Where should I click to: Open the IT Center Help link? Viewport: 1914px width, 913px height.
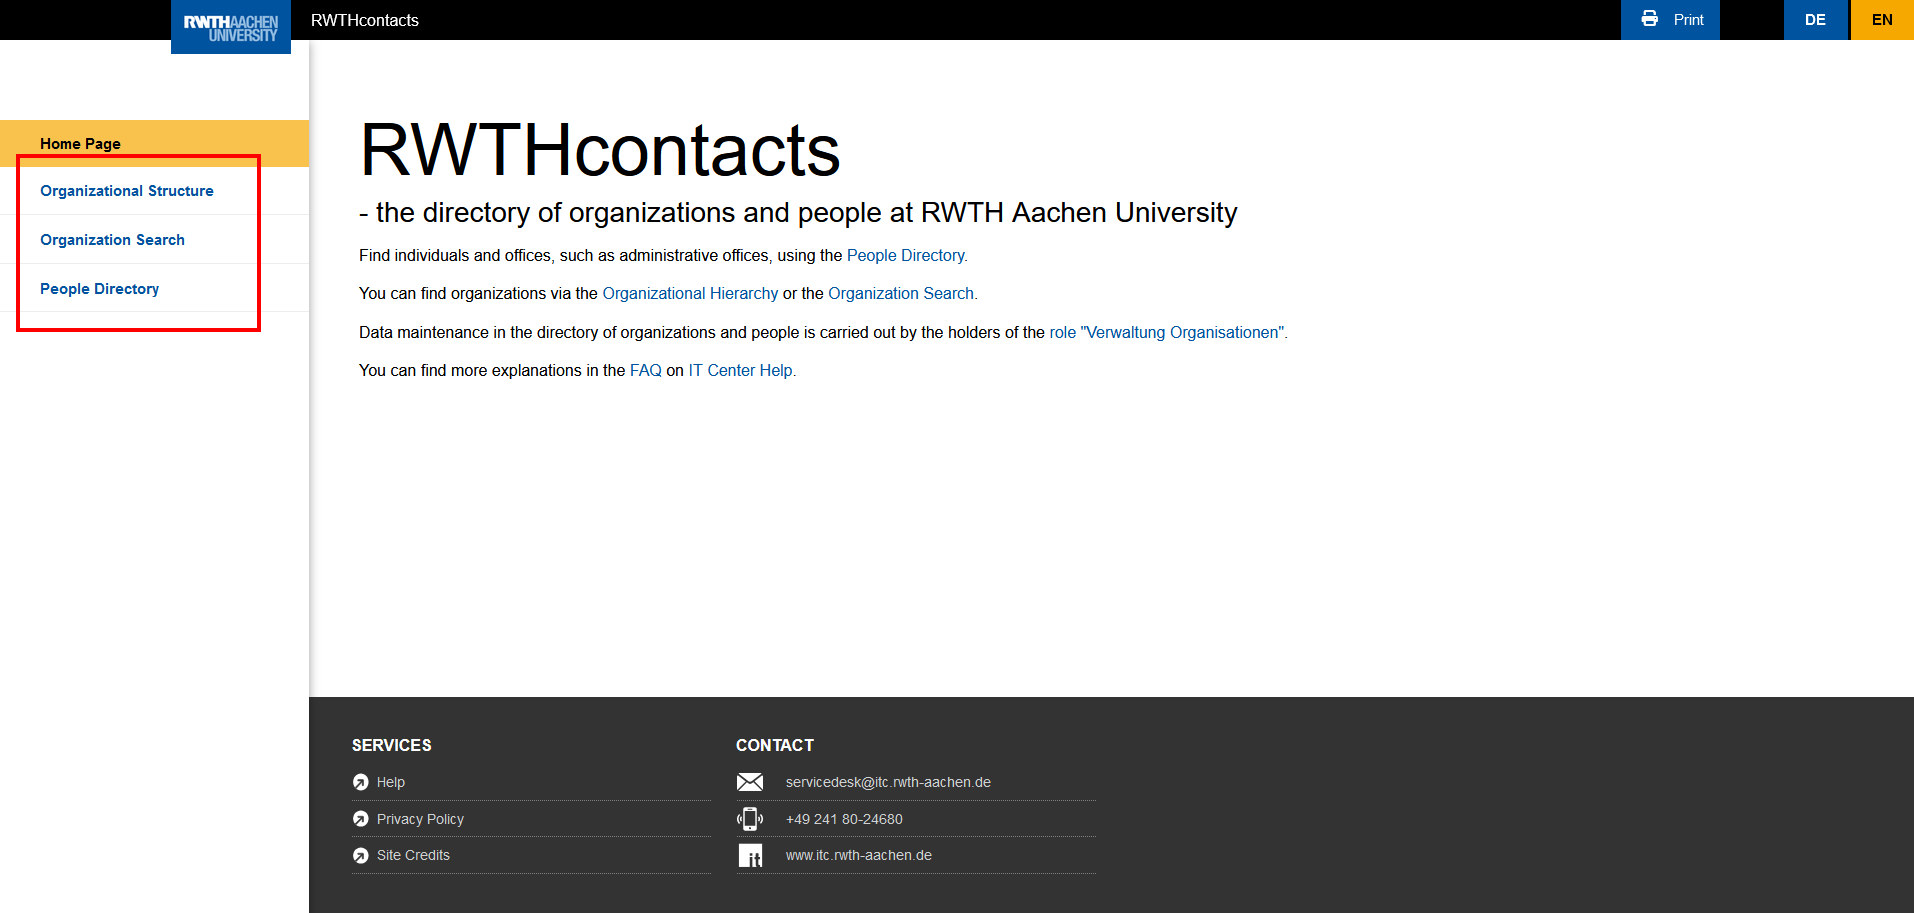[740, 370]
